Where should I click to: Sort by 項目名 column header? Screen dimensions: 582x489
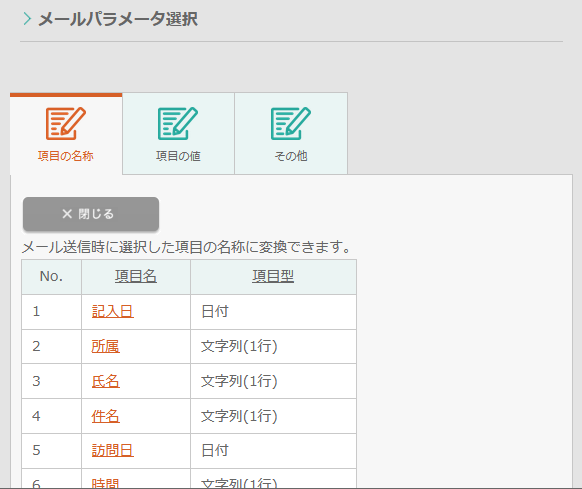click(x=136, y=276)
